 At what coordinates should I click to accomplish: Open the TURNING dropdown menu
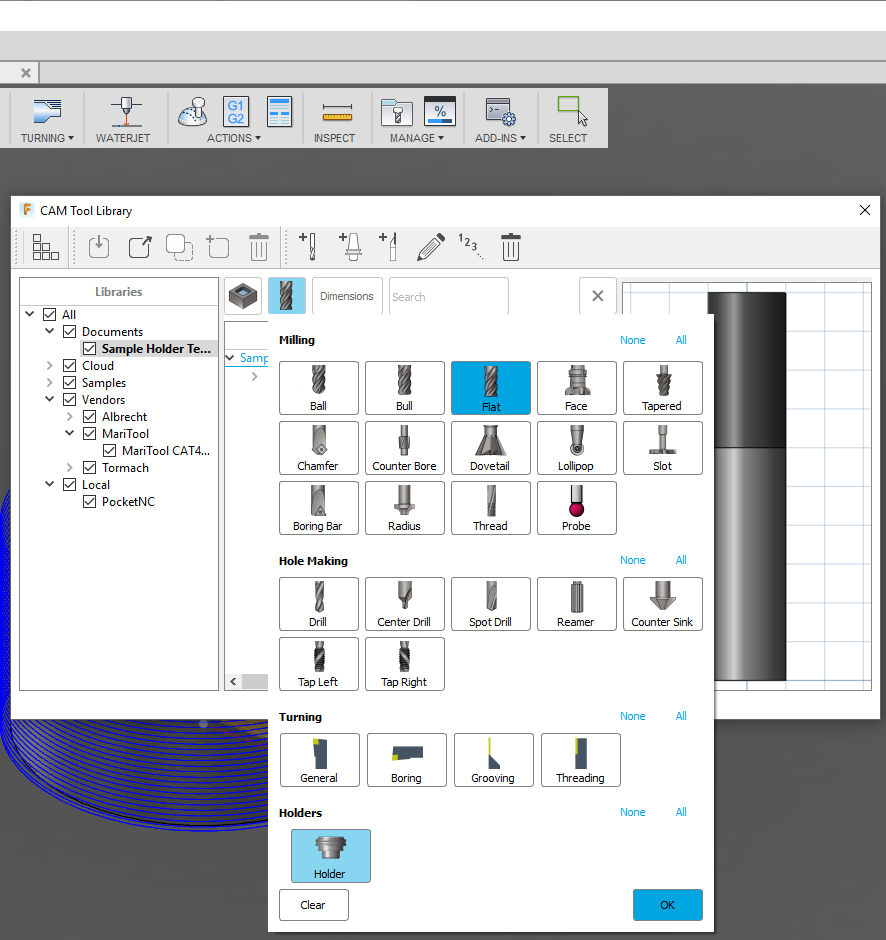(47, 138)
